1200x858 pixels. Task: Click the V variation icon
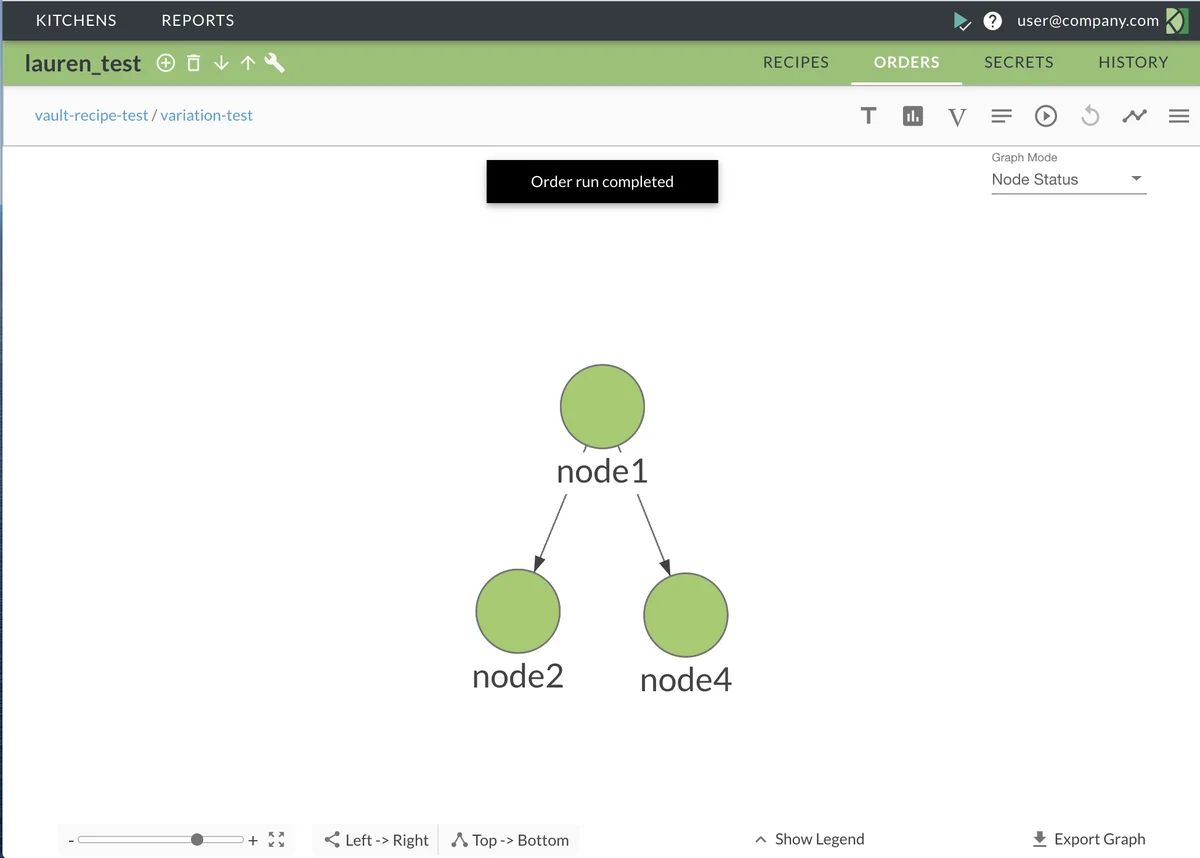[957, 117]
